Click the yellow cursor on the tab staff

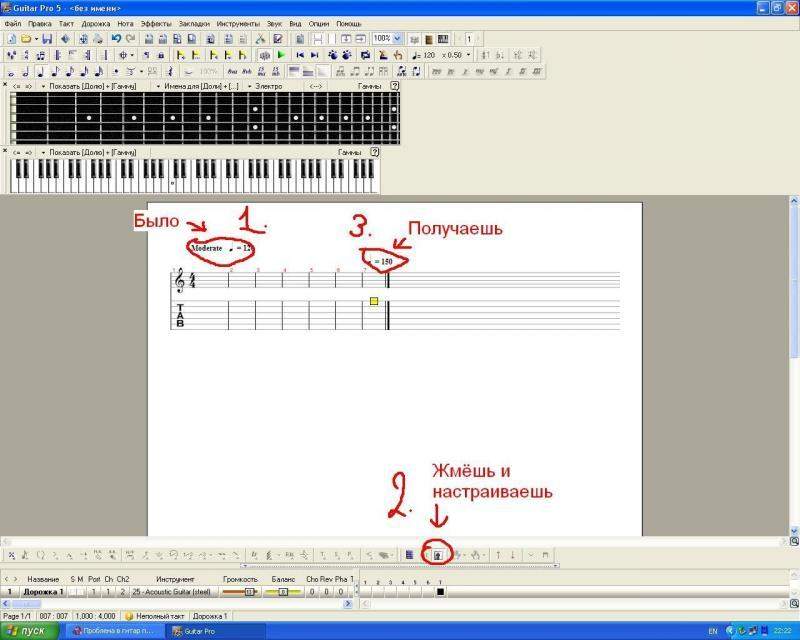[x=374, y=301]
